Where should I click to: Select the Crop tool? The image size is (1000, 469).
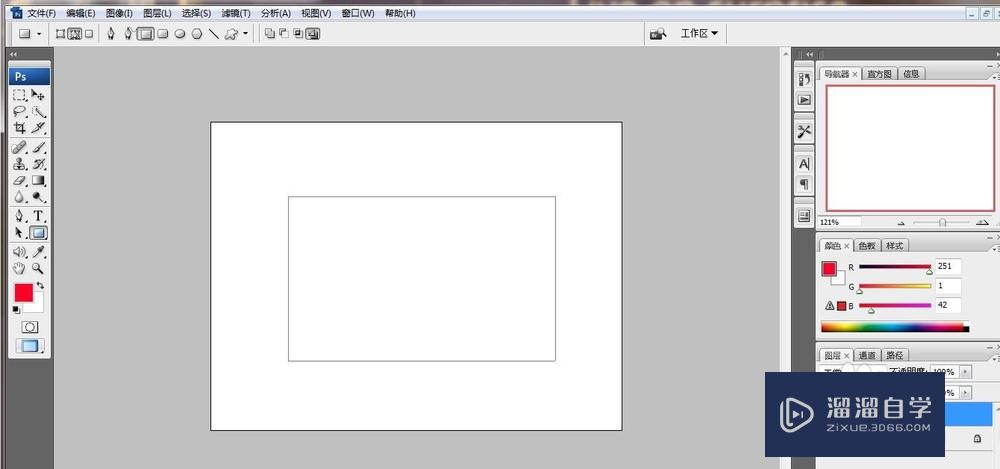(20, 128)
